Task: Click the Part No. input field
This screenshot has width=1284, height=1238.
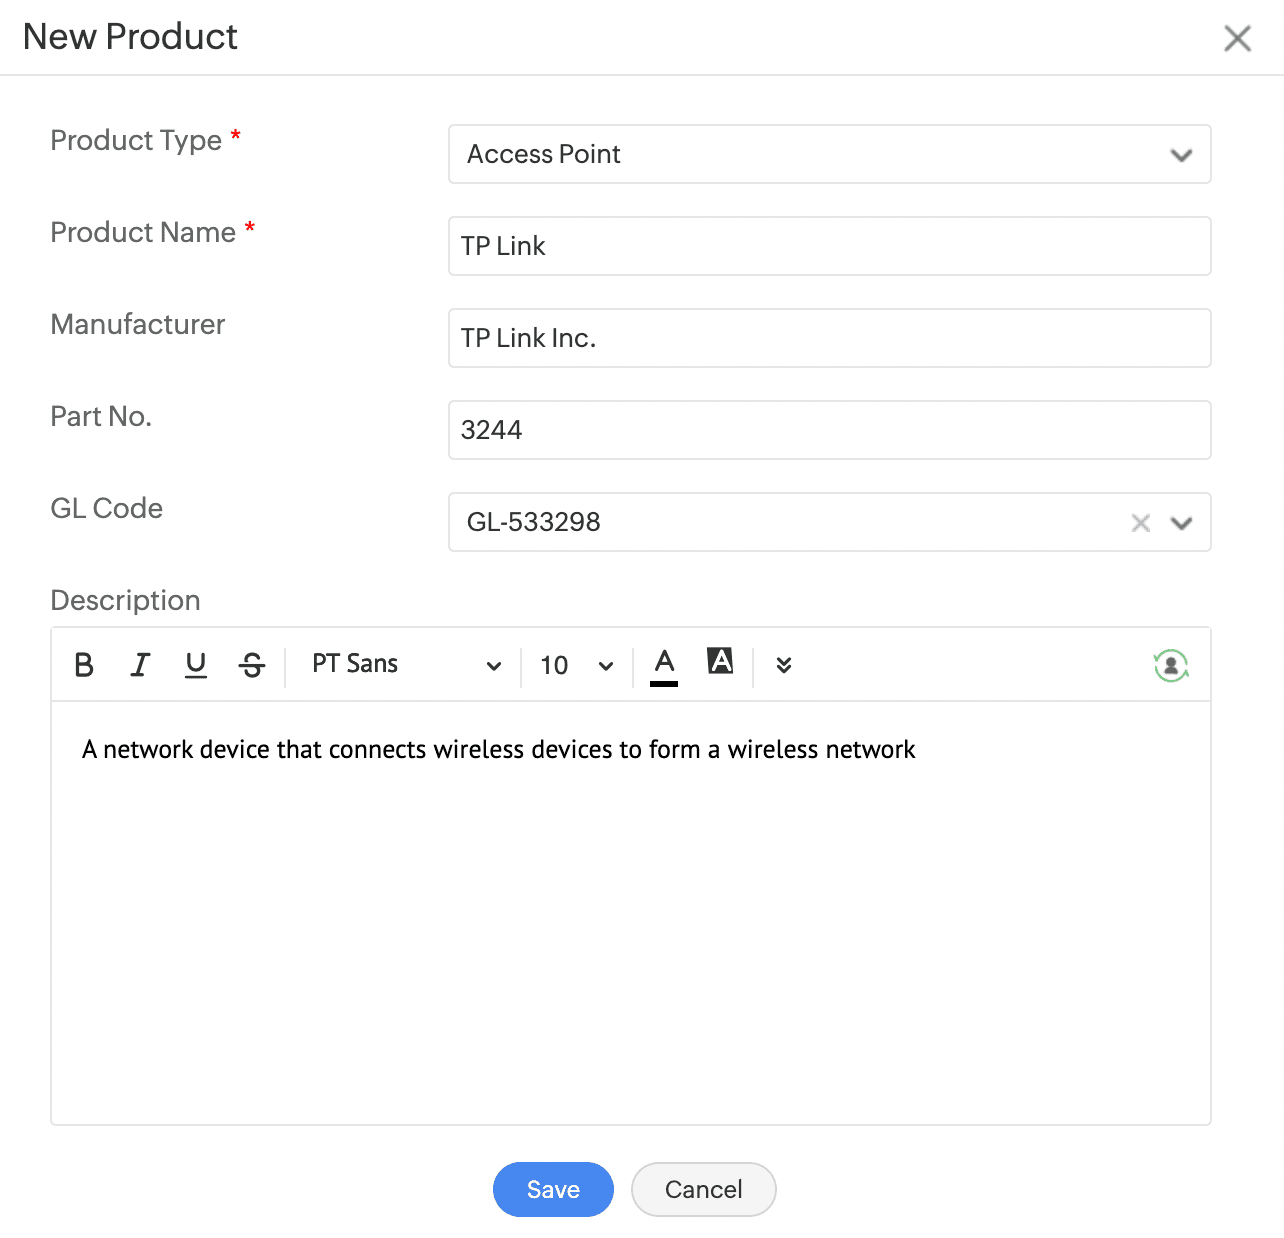Action: click(x=829, y=430)
